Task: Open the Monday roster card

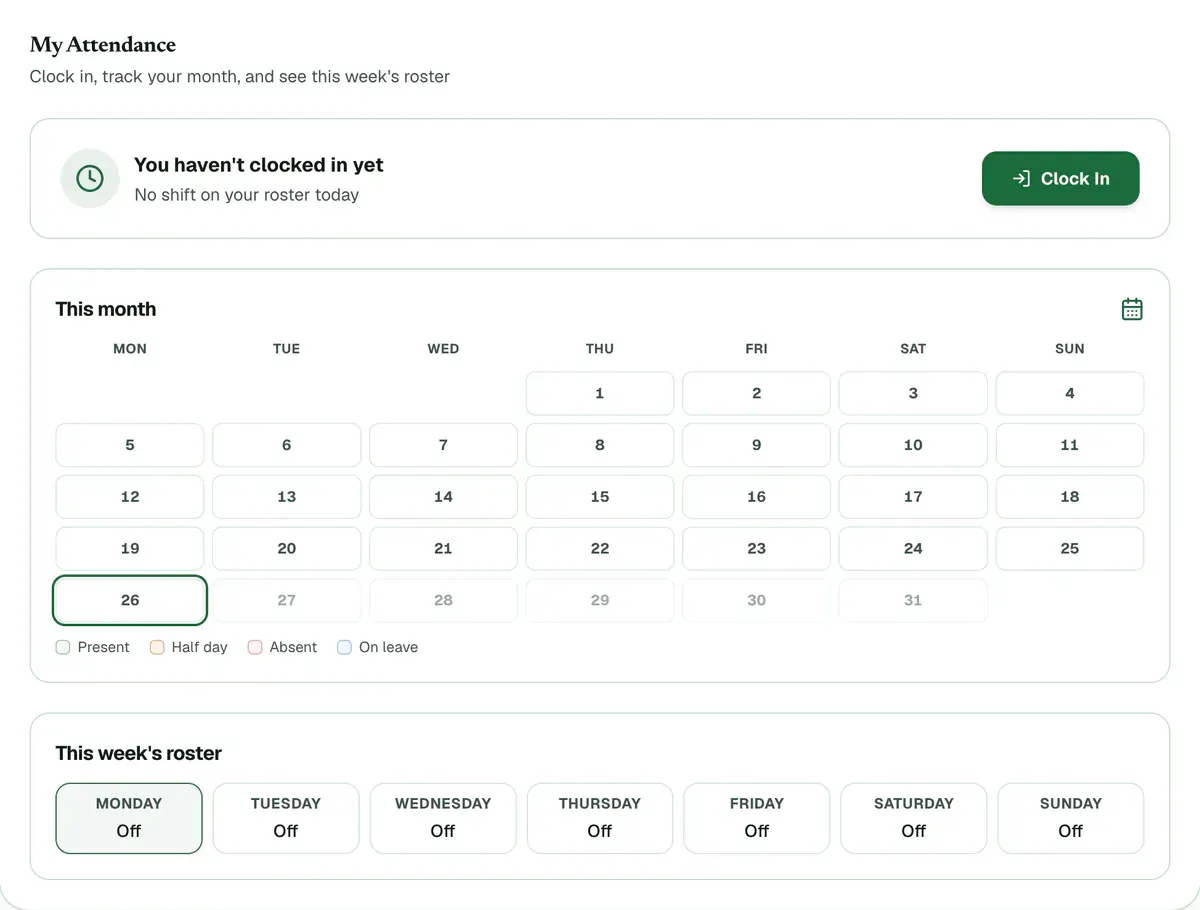Action: (129, 818)
